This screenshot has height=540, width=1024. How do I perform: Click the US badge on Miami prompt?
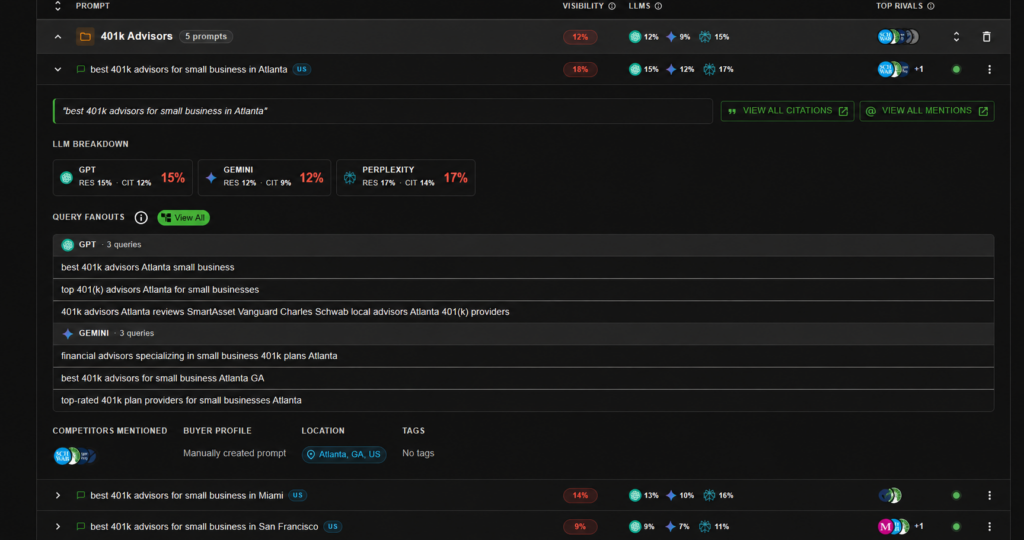click(x=297, y=496)
